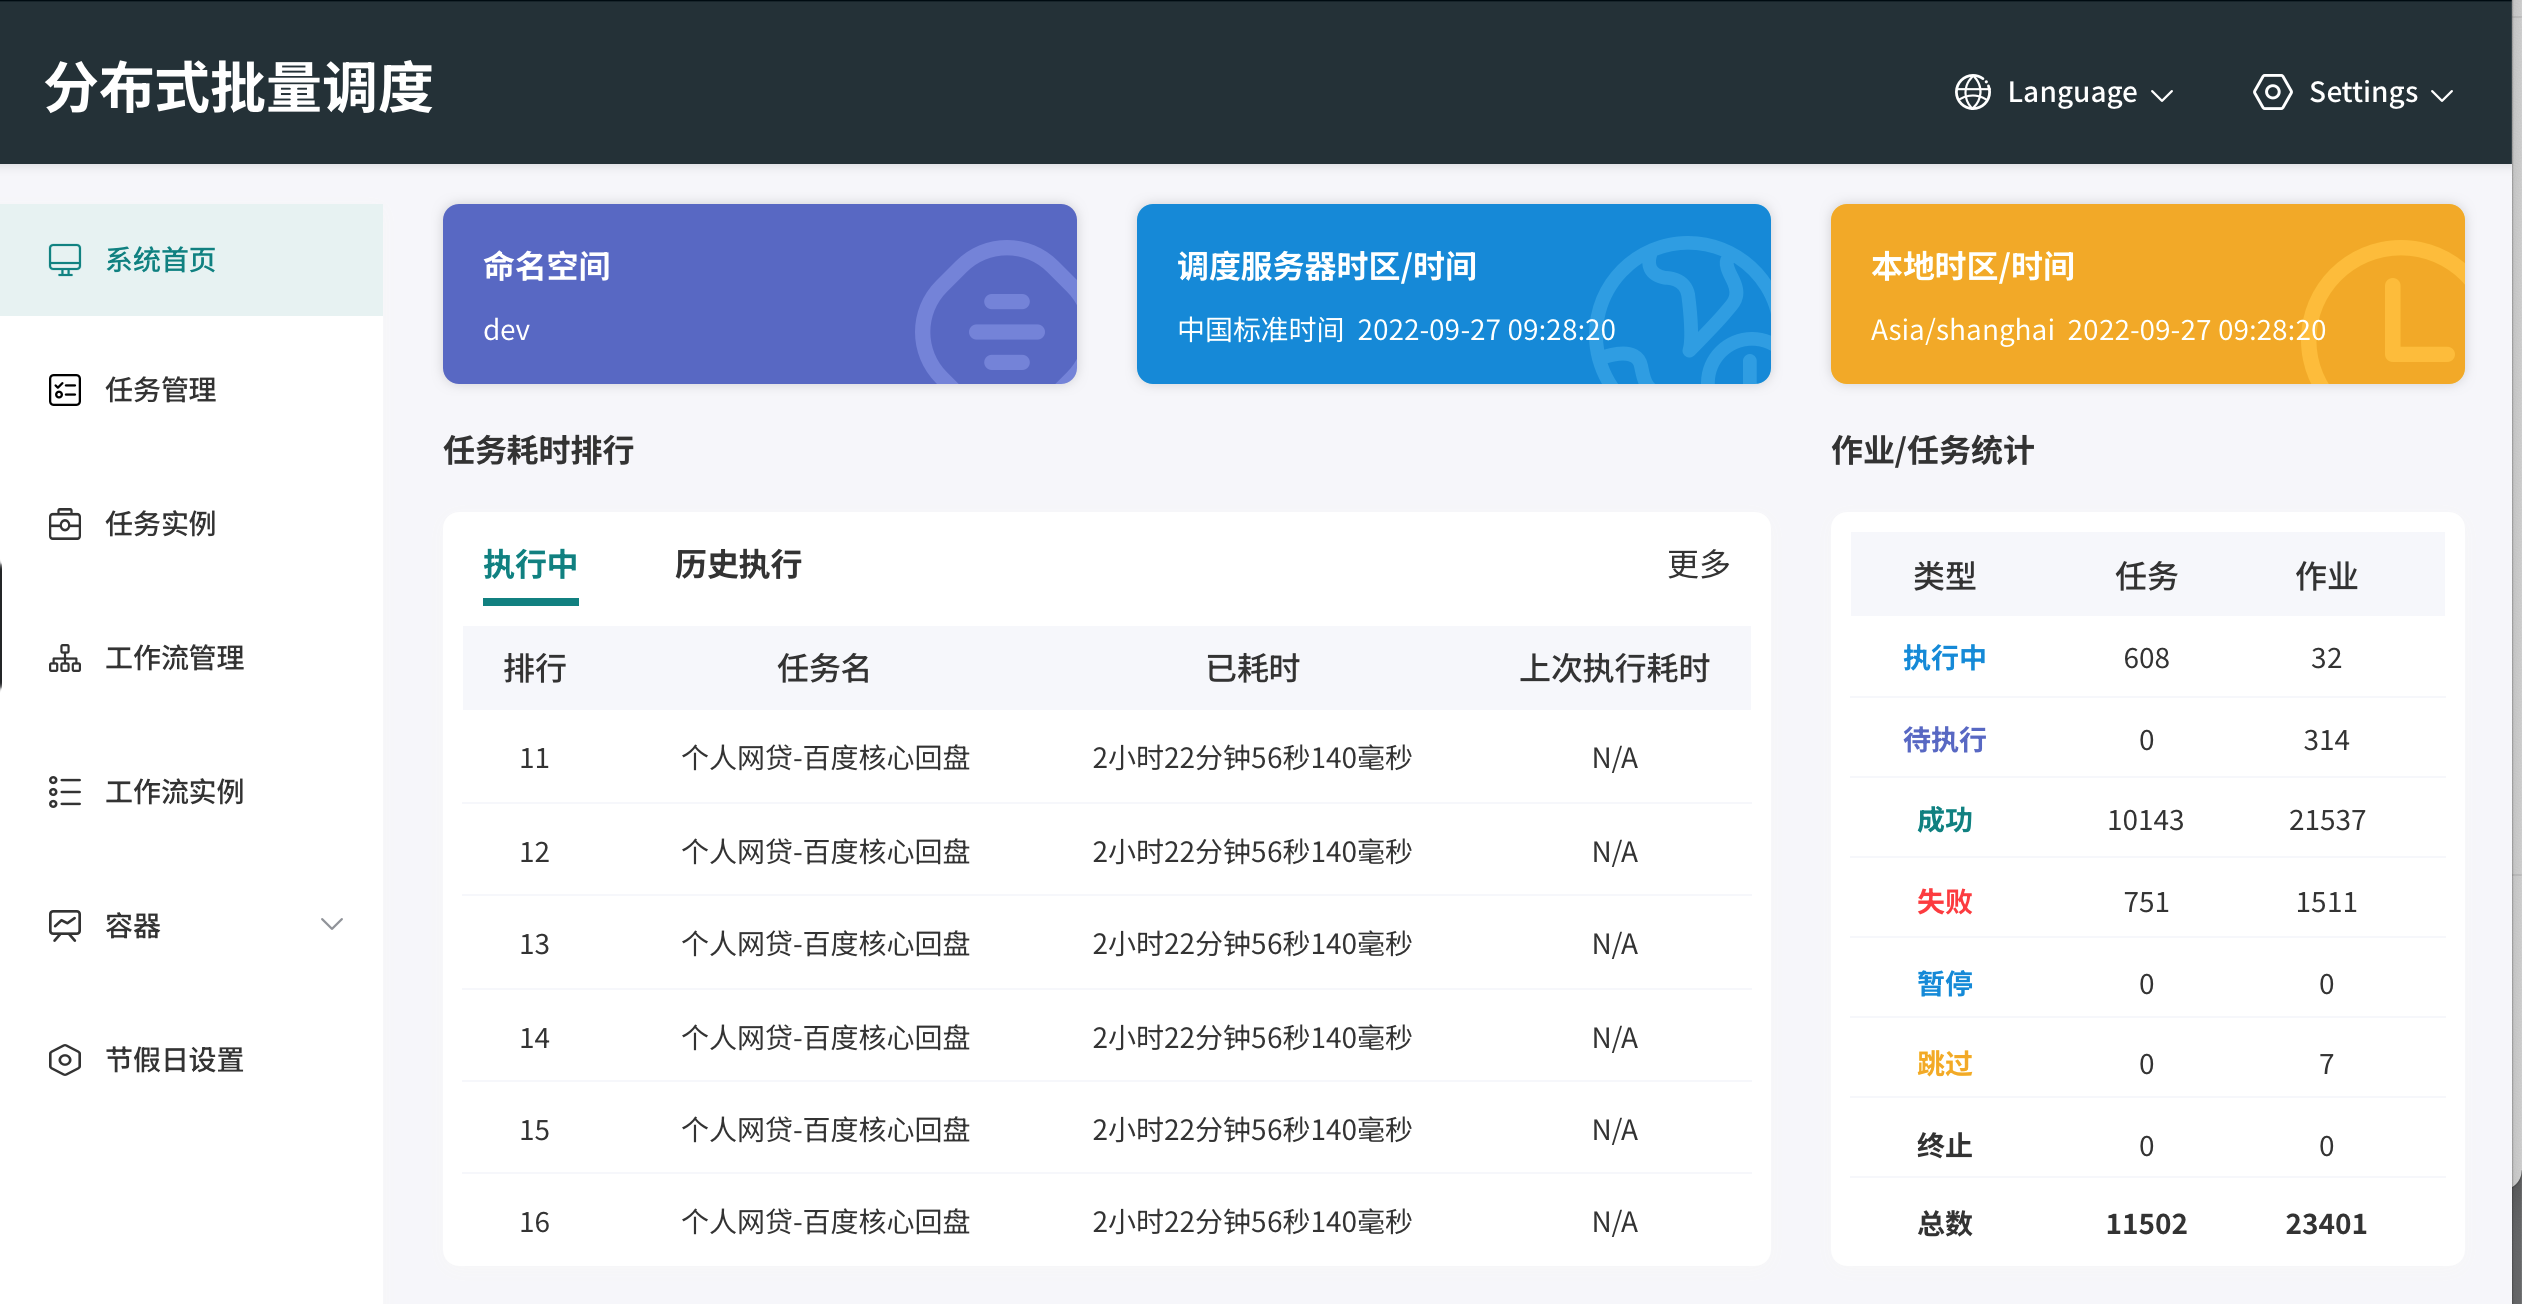2522x1304 pixels.
Task: Click the Settings gear icon
Action: [2272, 92]
